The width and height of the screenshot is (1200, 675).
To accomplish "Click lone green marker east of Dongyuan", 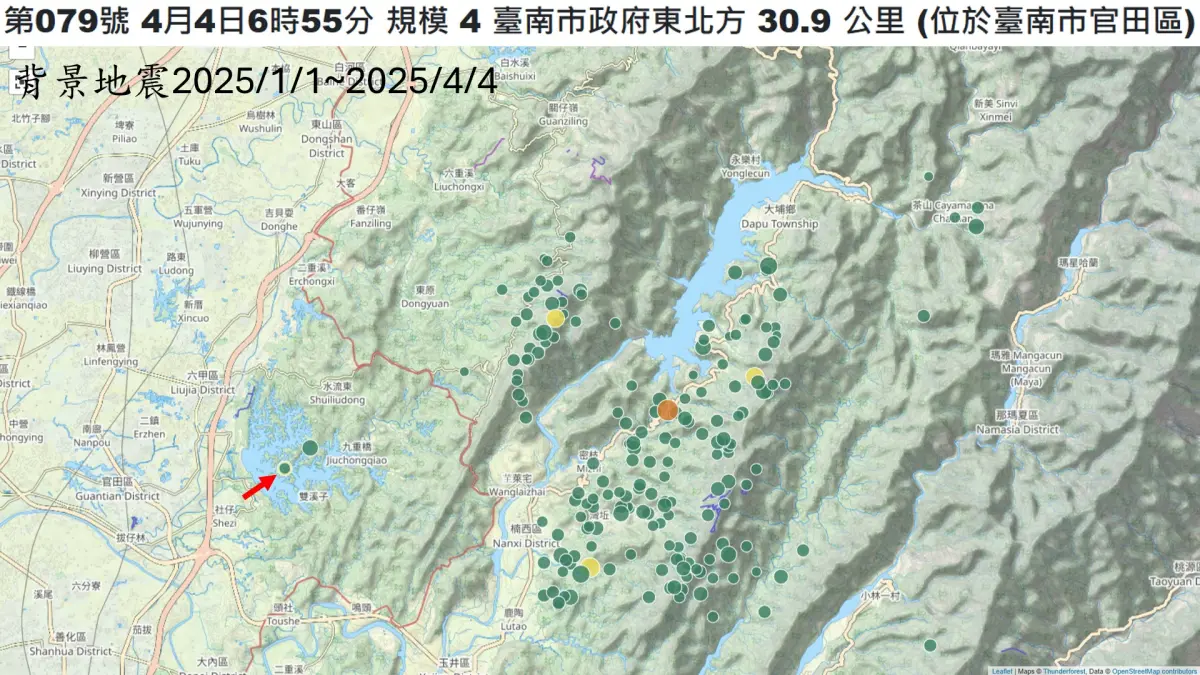I will coord(464,371).
